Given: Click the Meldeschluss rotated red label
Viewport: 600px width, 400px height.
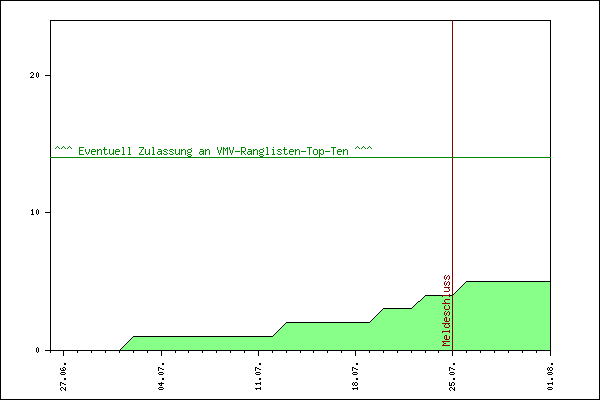Looking at the screenshot, I should pos(447,310).
